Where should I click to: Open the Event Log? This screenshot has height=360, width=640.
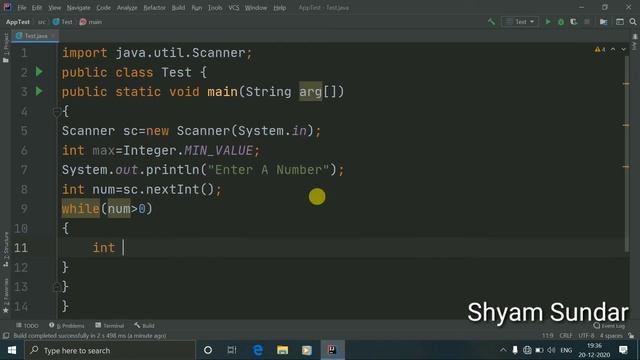tap(609, 326)
